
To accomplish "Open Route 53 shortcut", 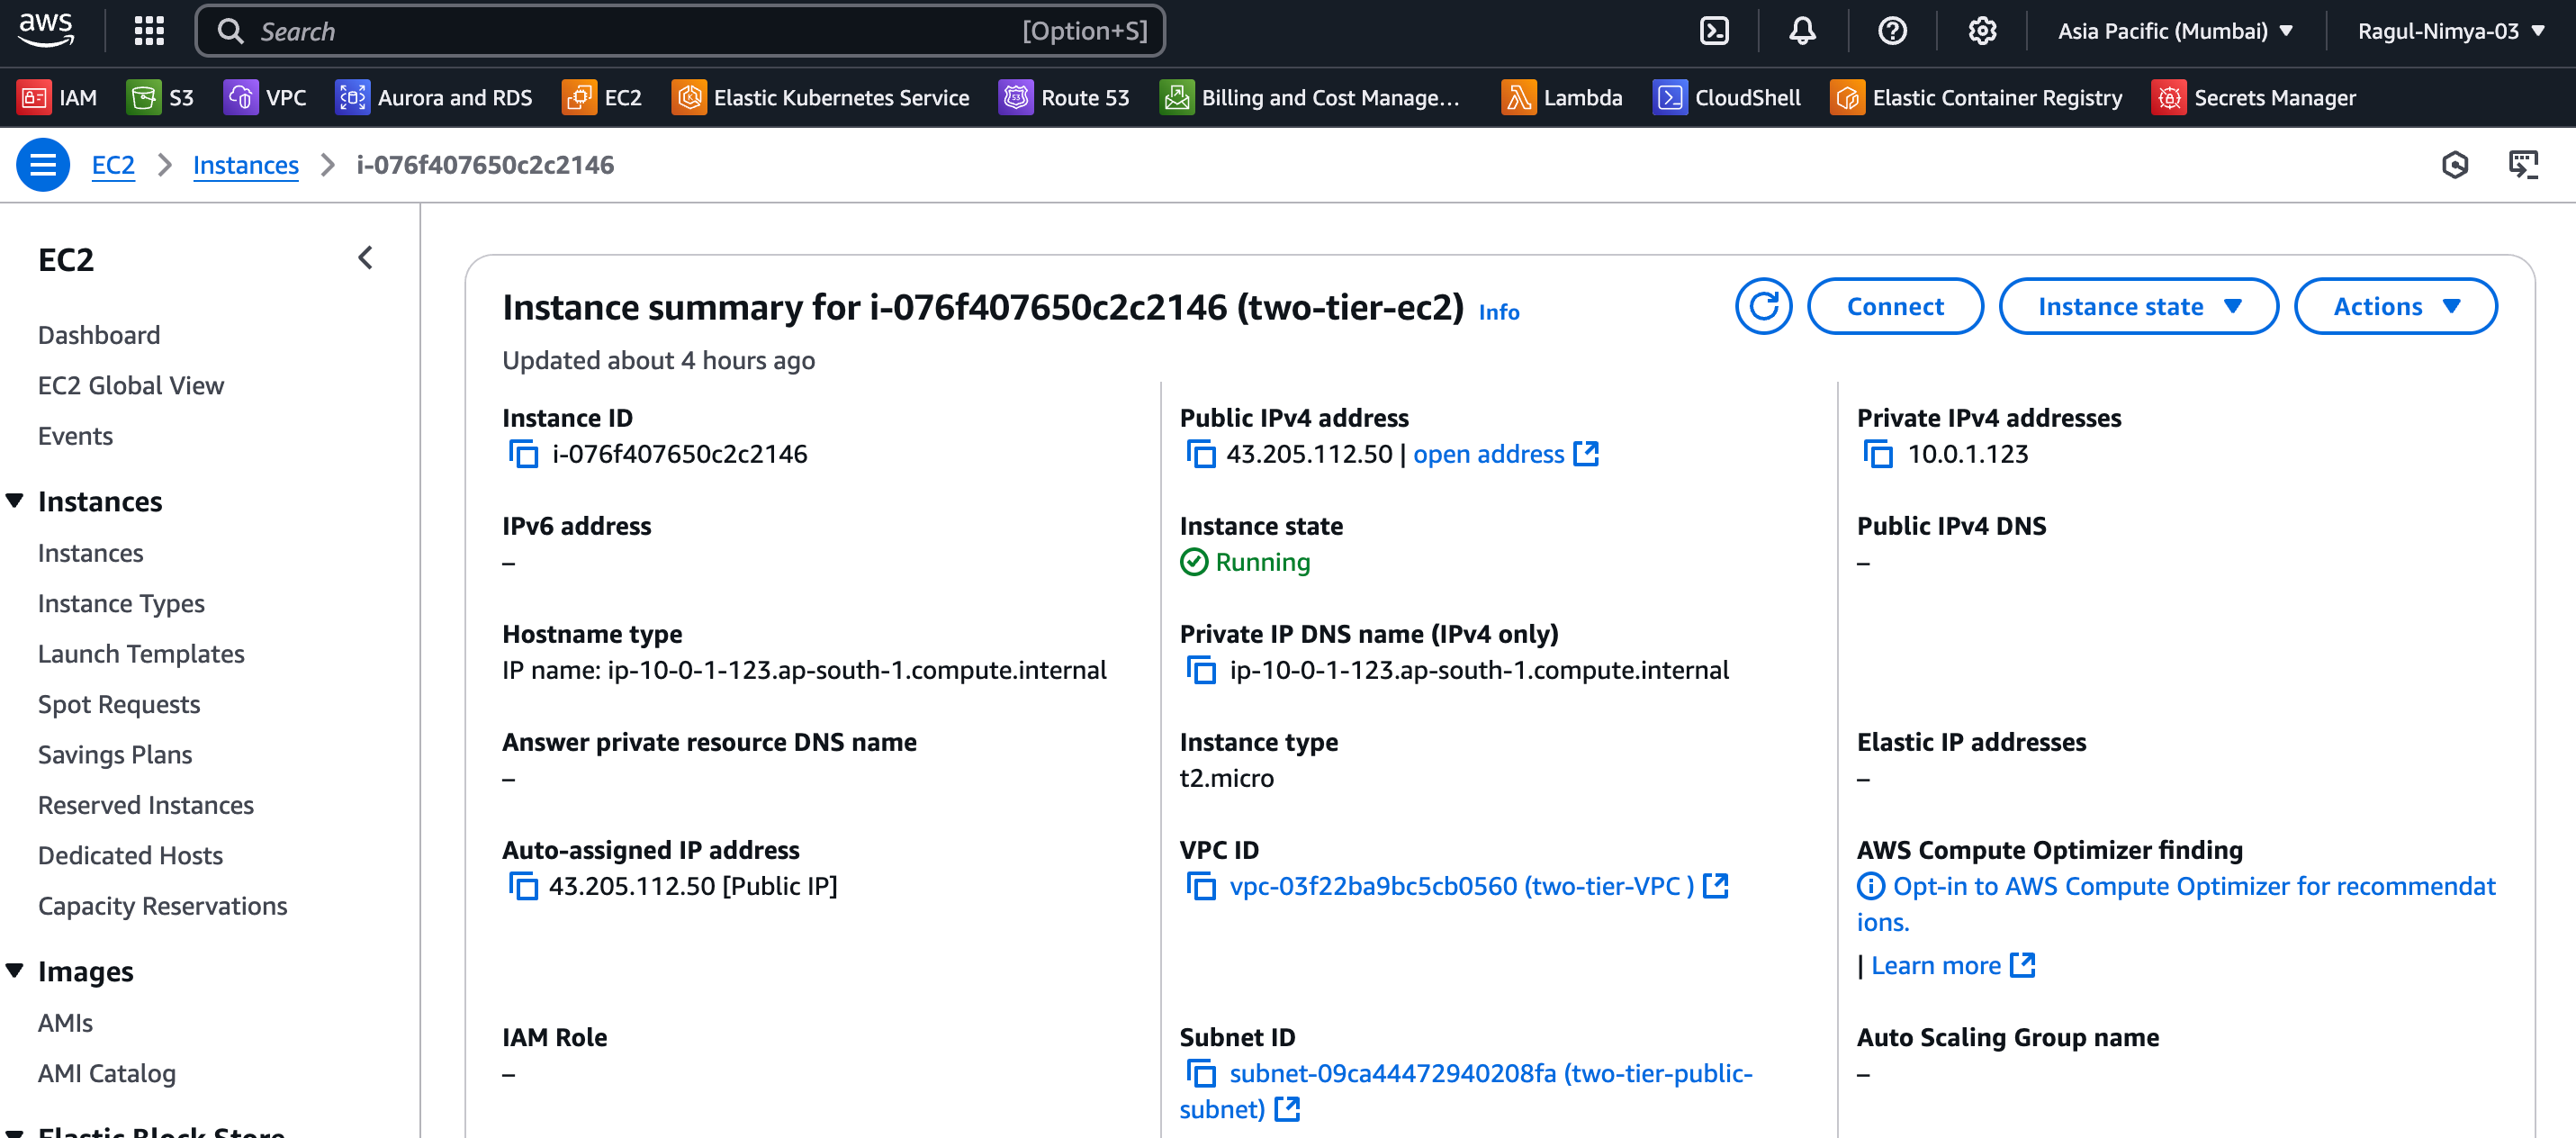I will click(x=1064, y=97).
